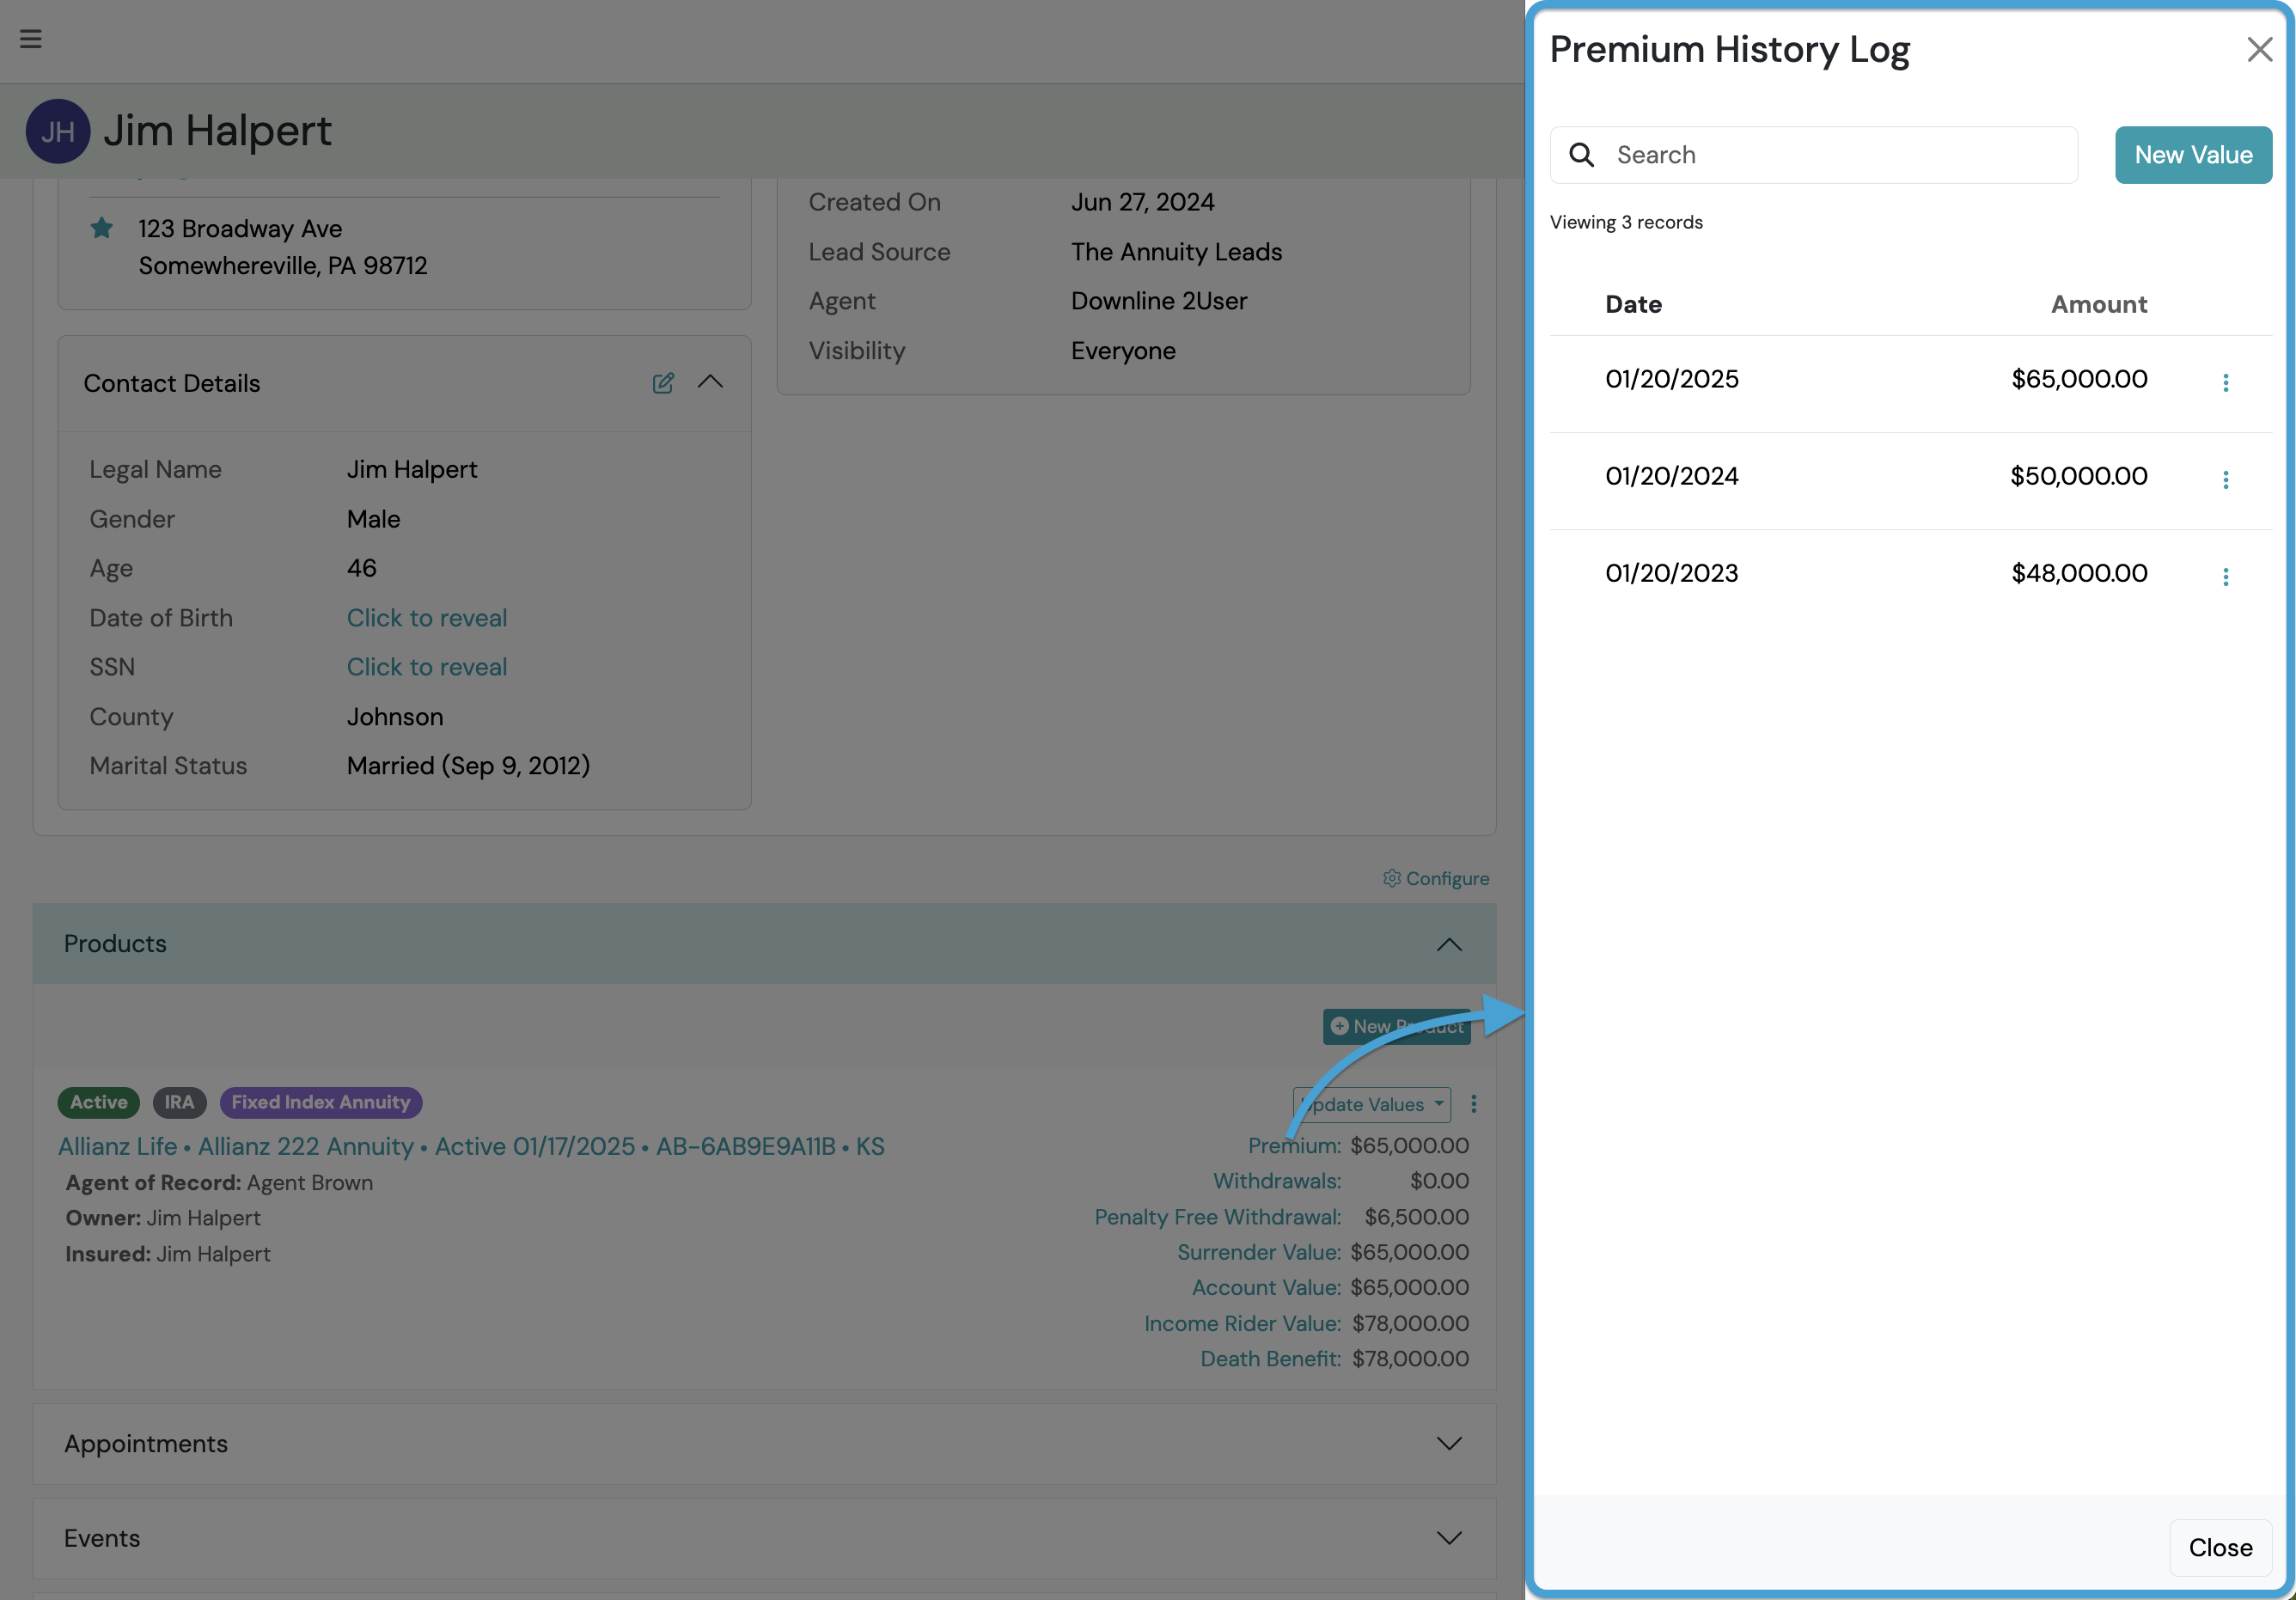Reveal the SSN value

(x=427, y=667)
